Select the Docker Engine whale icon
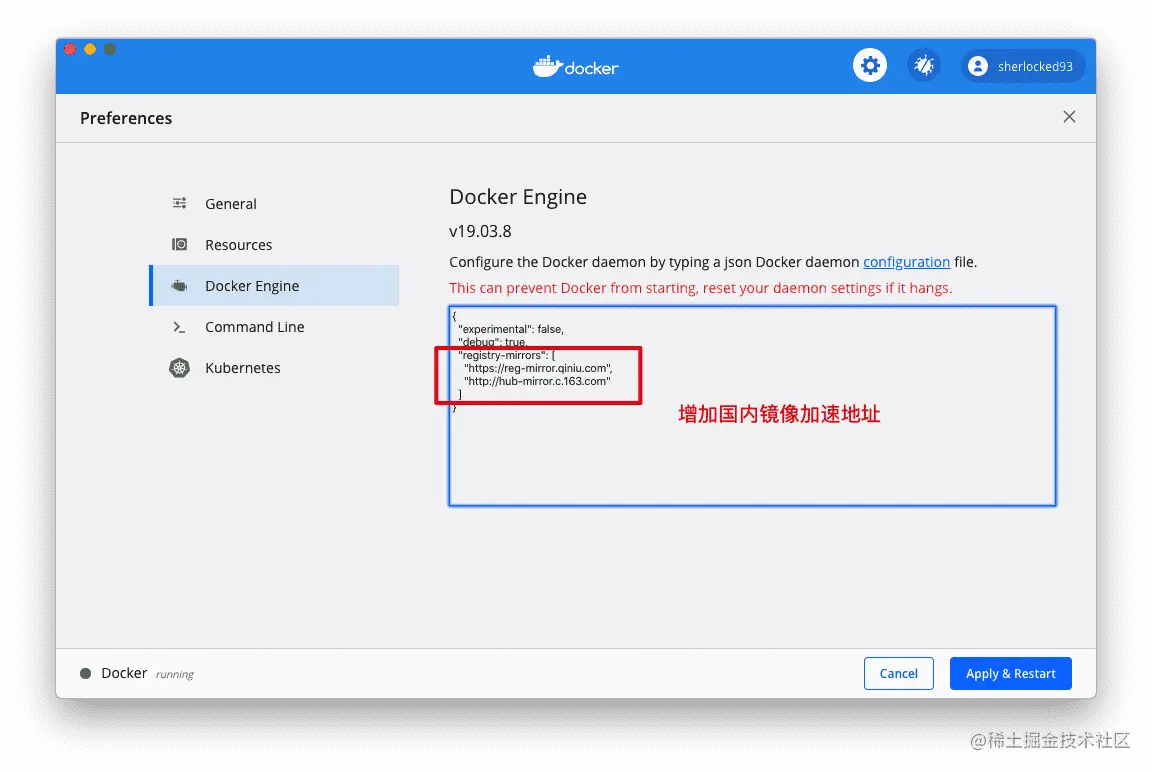This screenshot has width=1152, height=772. (x=179, y=286)
